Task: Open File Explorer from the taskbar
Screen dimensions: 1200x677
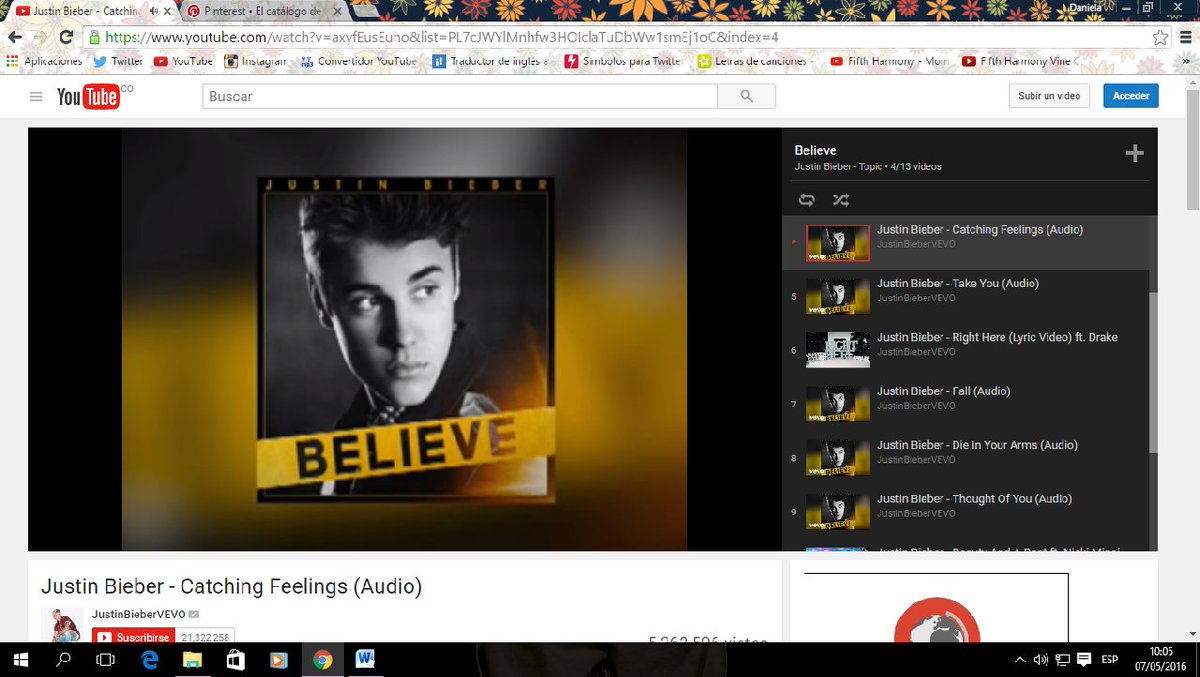Action: pos(192,660)
